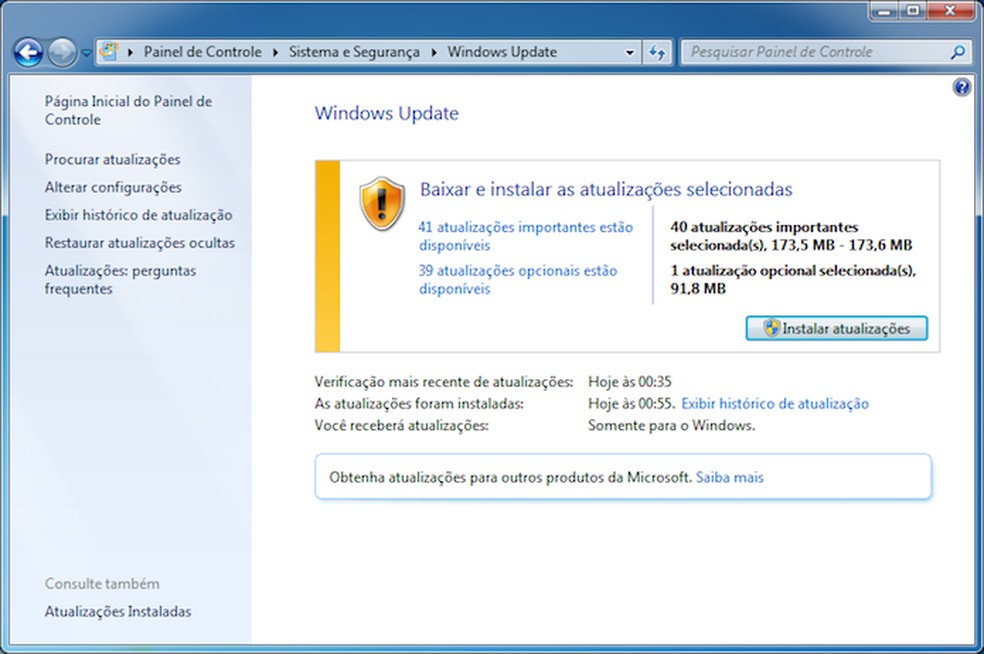Open Alterar configurações
Image resolution: width=984 pixels, height=654 pixels.
(113, 187)
